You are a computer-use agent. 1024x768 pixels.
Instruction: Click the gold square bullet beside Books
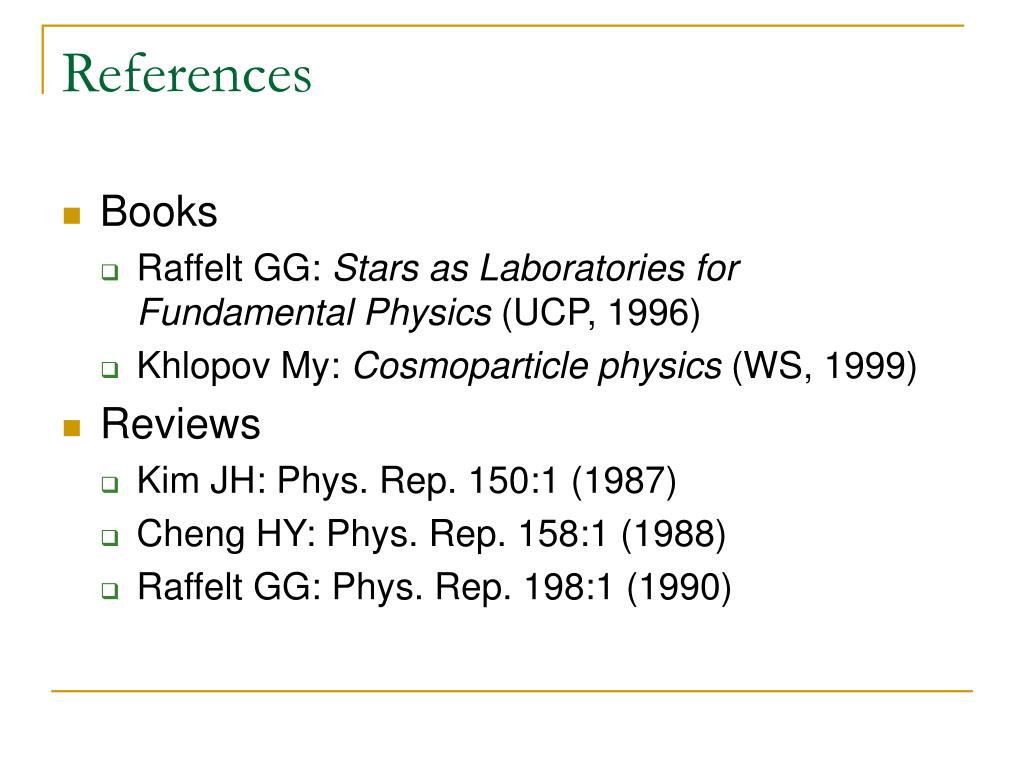pos(72,216)
